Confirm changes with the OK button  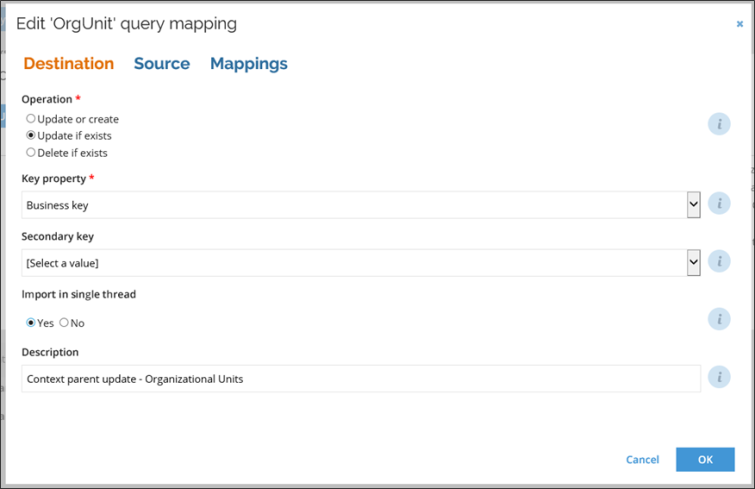point(705,460)
